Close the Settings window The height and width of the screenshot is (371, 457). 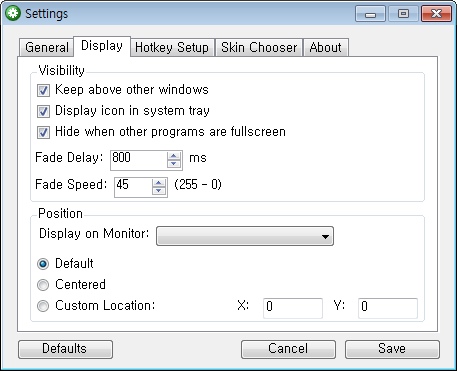[436, 14]
